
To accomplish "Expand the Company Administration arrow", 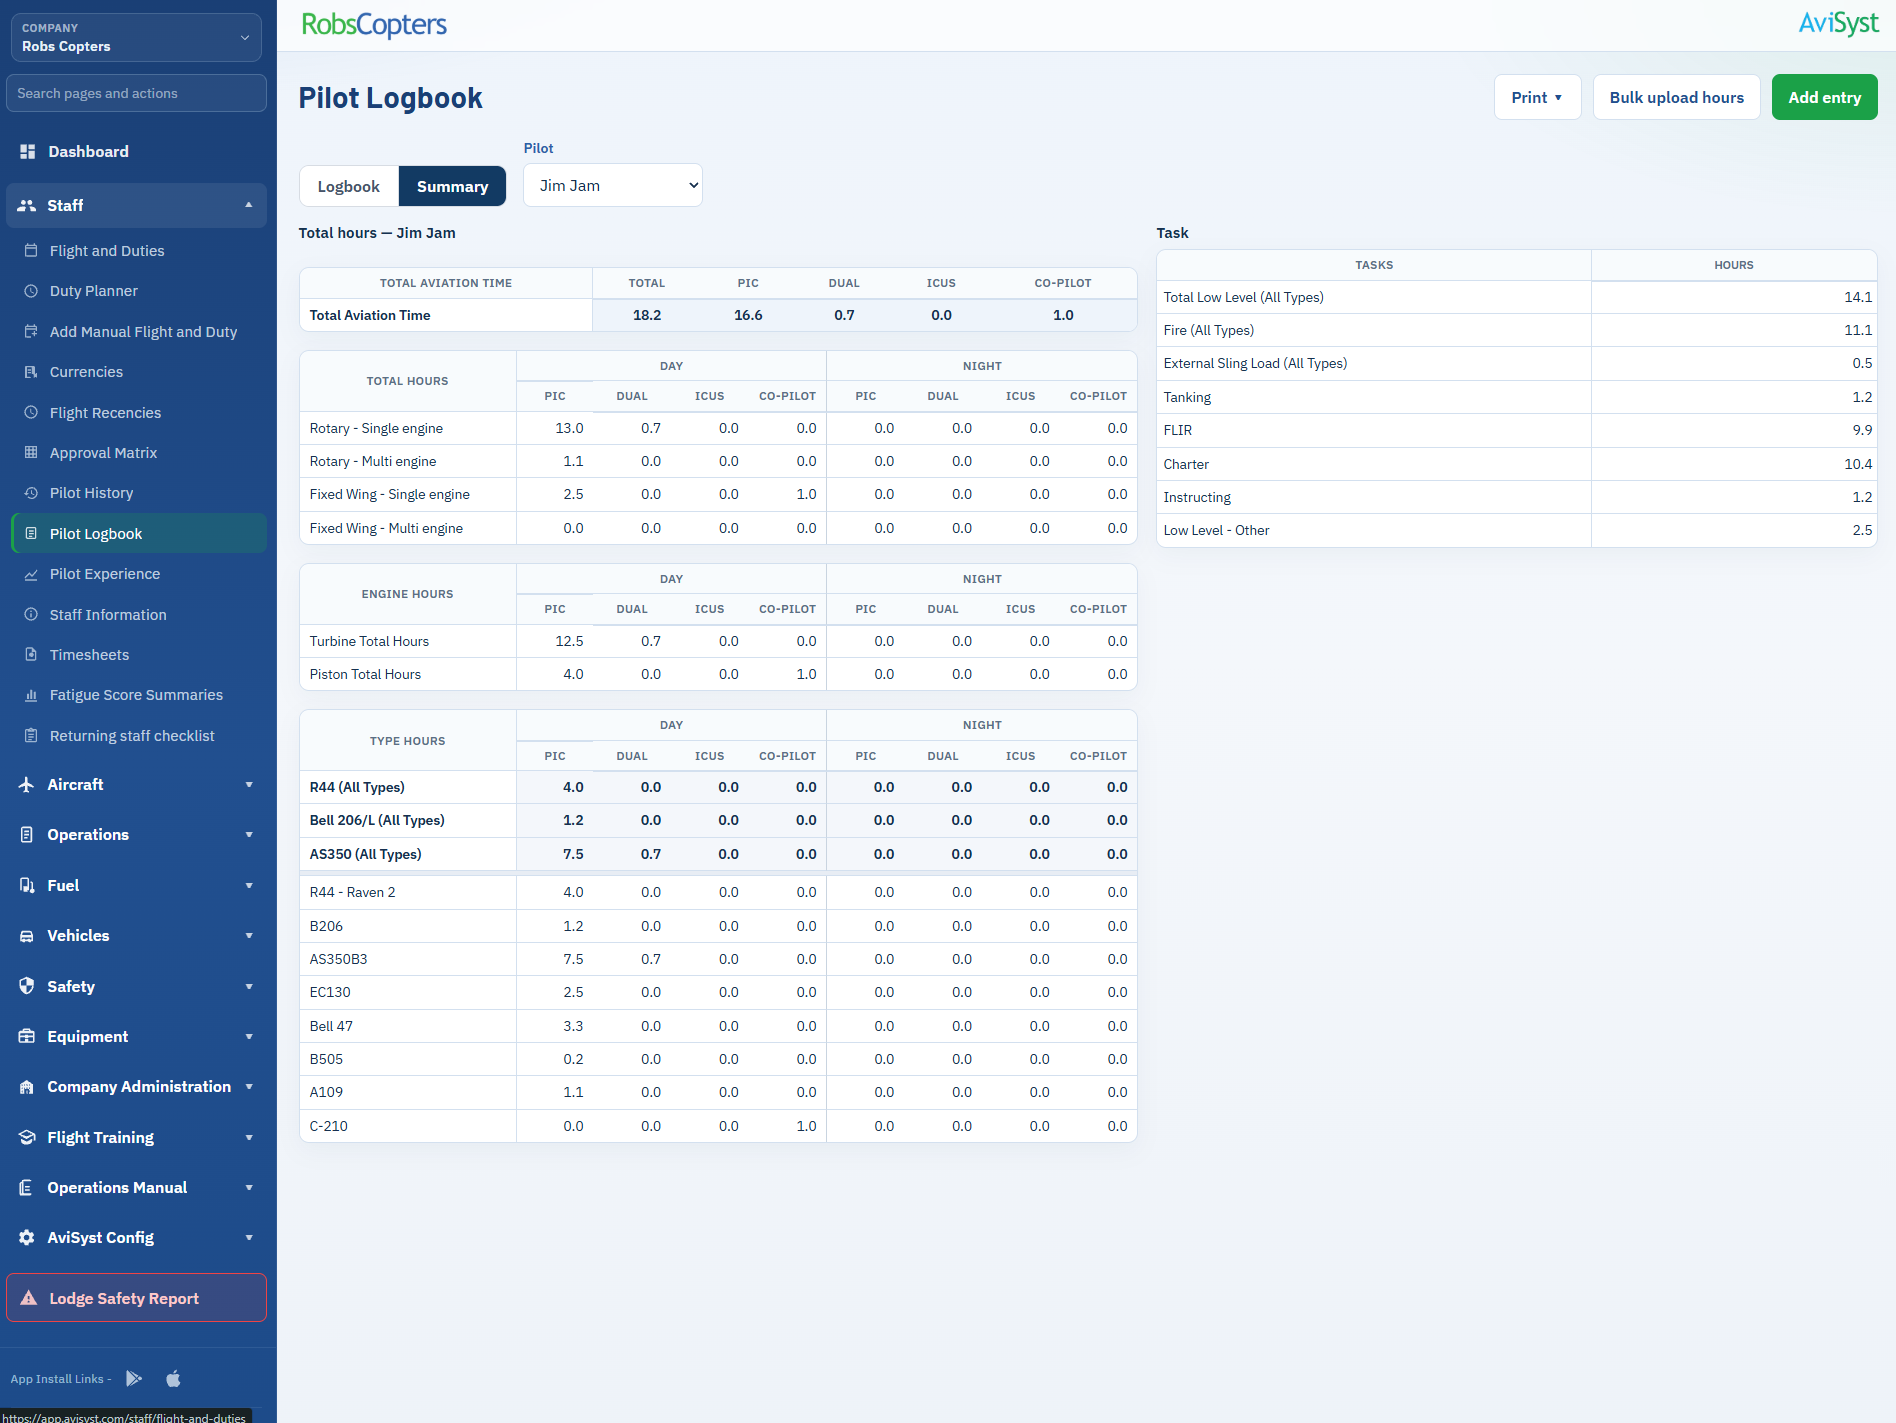I will coord(249,1087).
